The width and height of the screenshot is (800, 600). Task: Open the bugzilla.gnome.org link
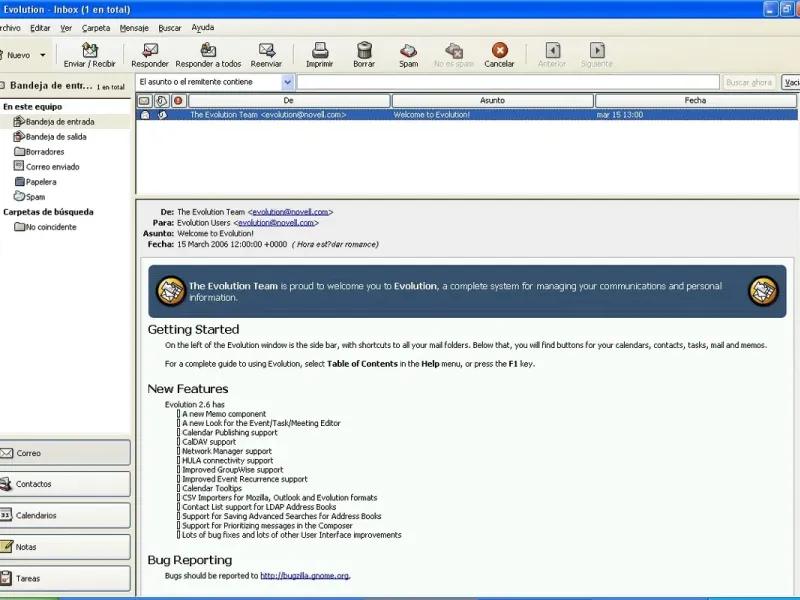click(x=305, y=576)
